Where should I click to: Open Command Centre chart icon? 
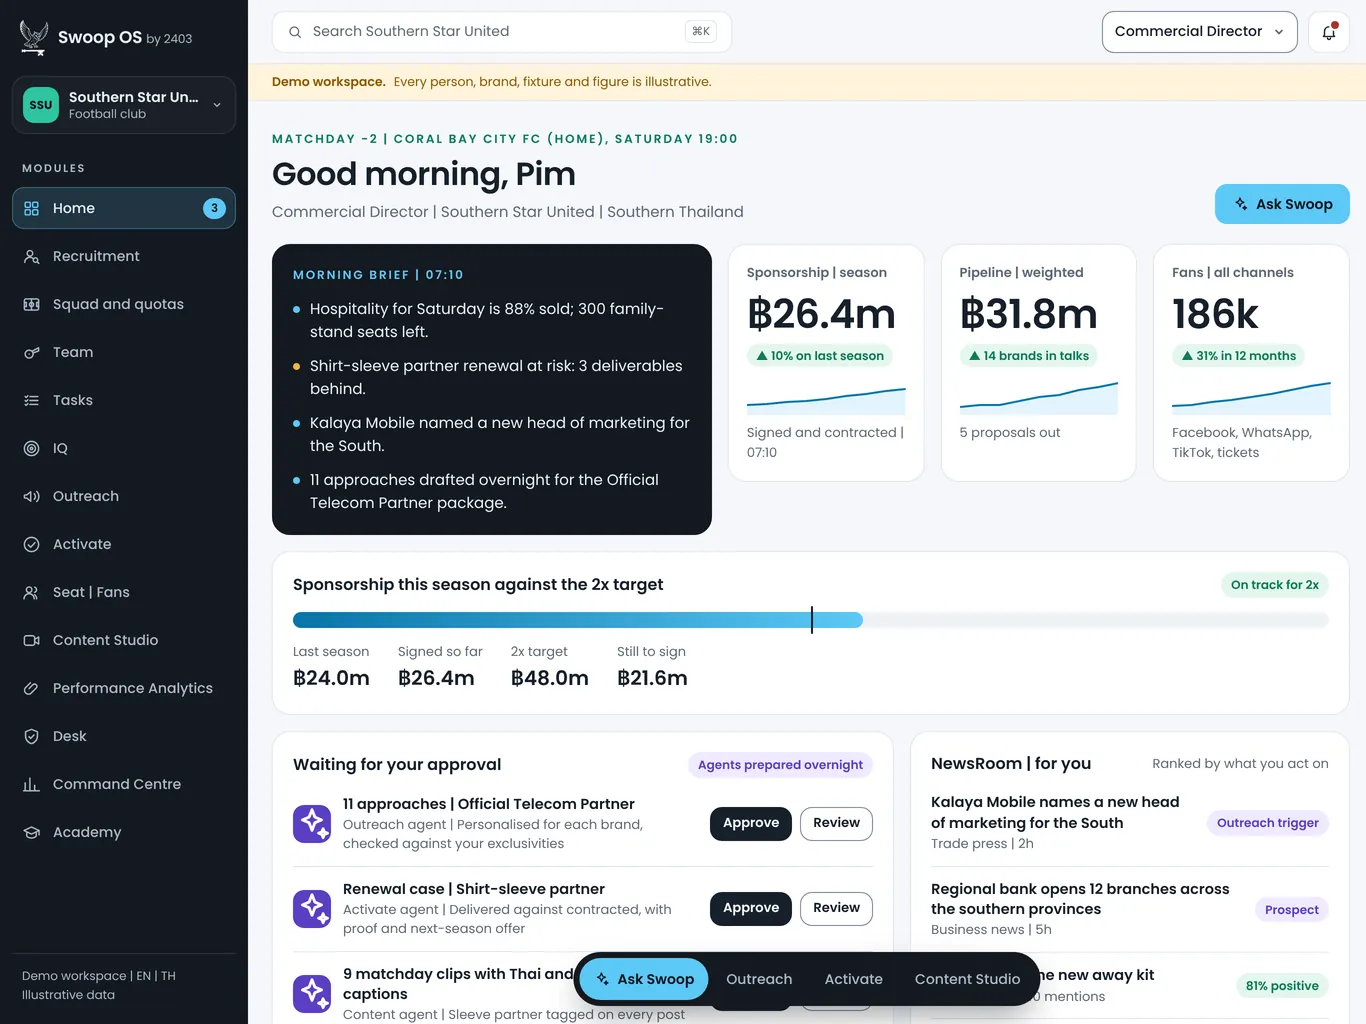pos(32,784)
